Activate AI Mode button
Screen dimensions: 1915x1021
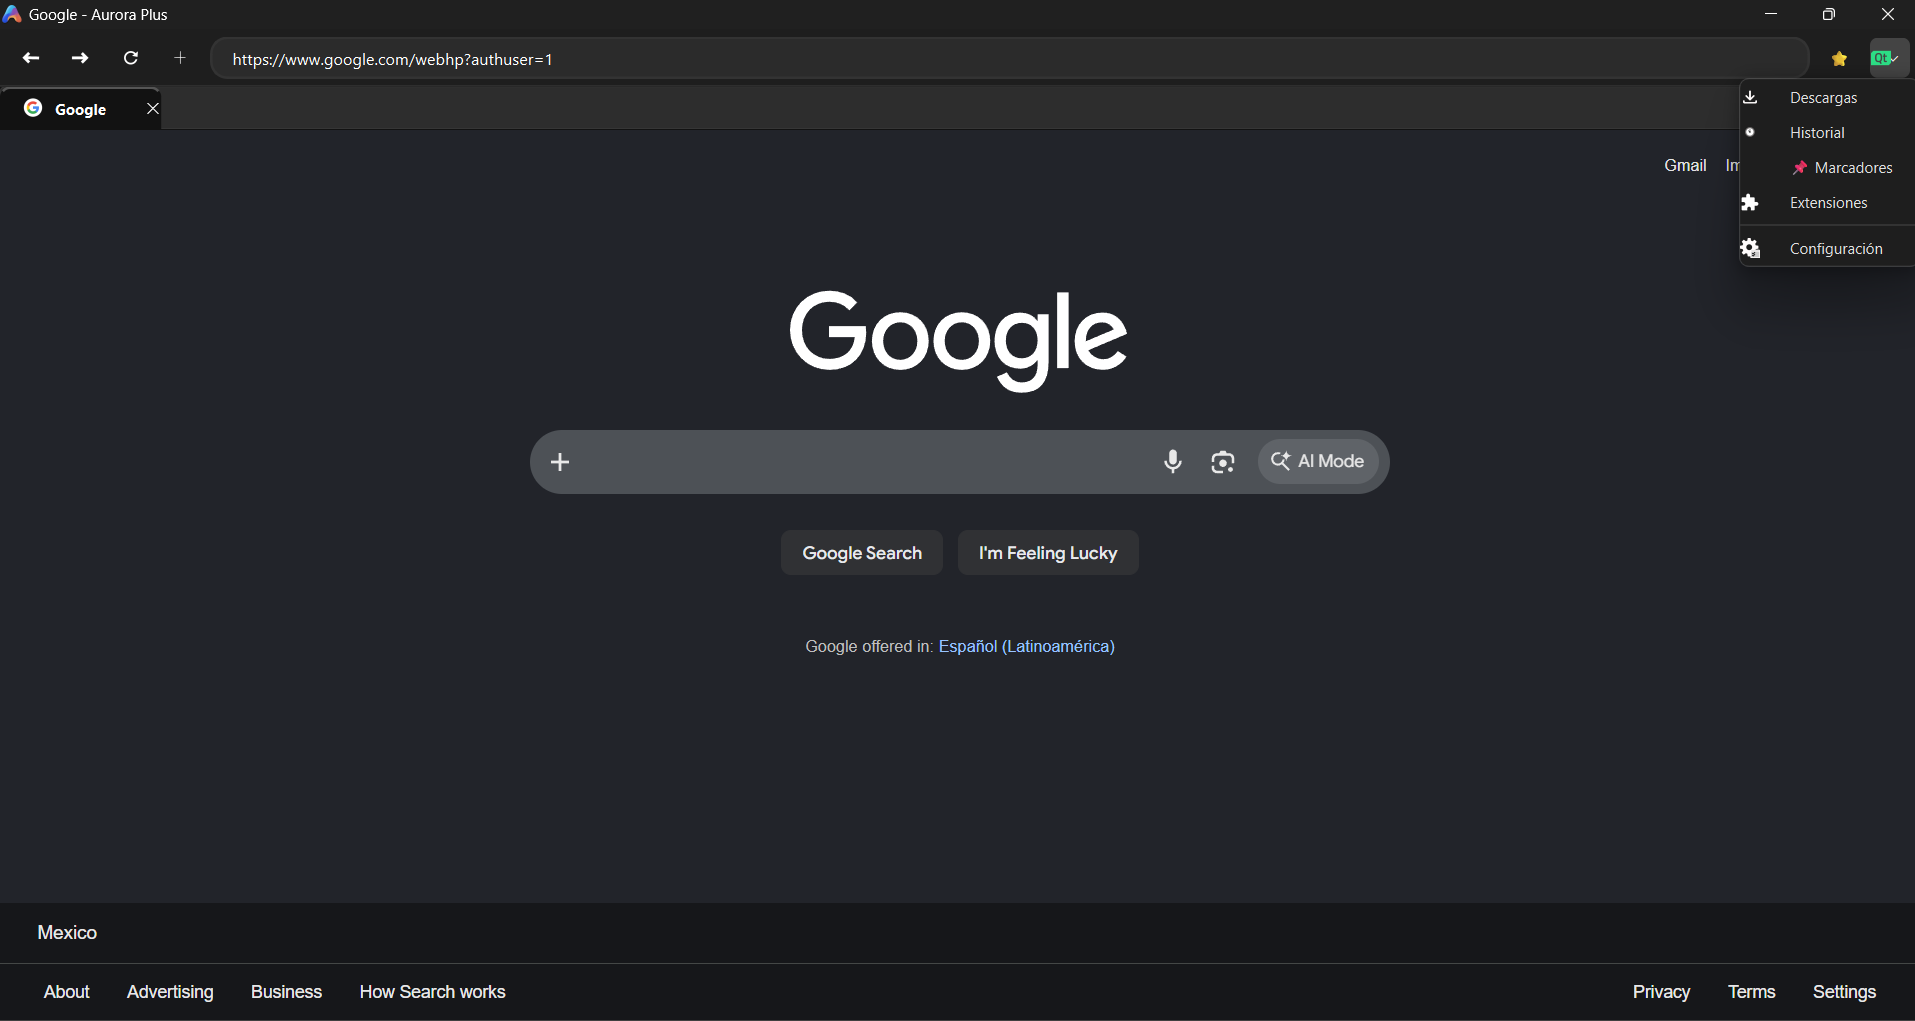(1317, 461)
